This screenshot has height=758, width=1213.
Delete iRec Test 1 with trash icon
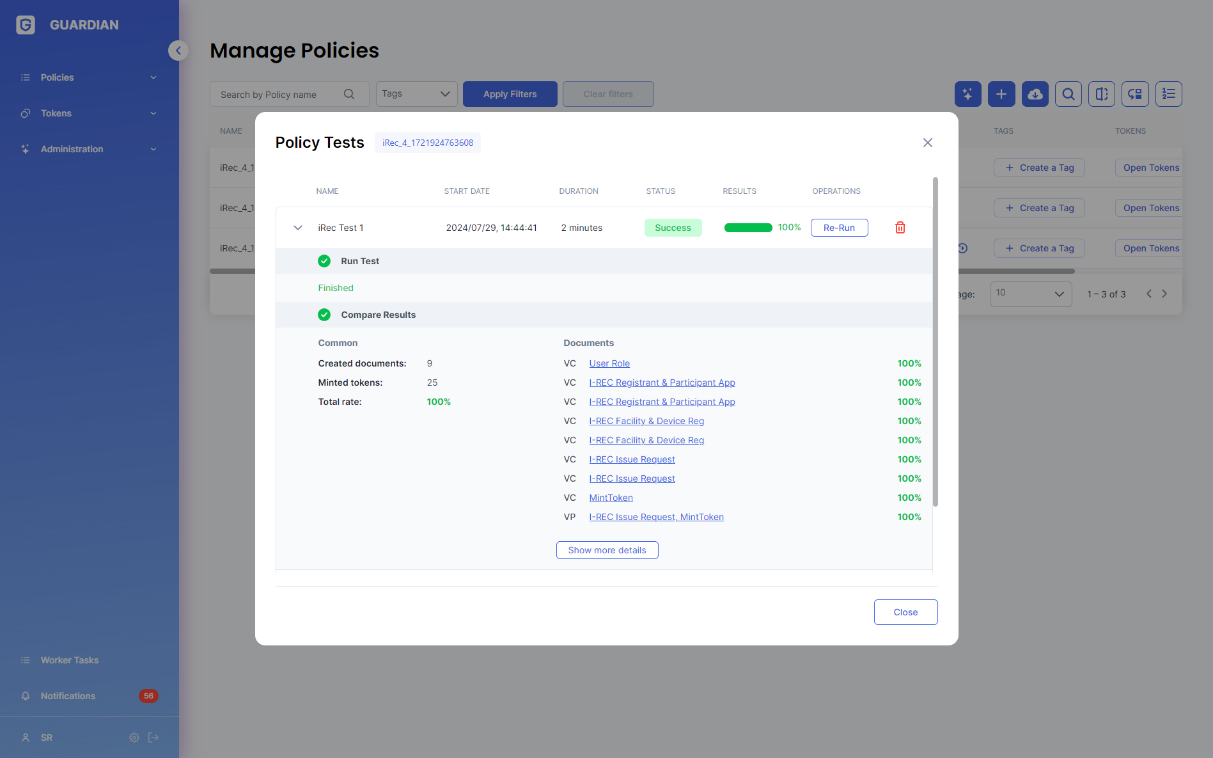tap(900, 228)
